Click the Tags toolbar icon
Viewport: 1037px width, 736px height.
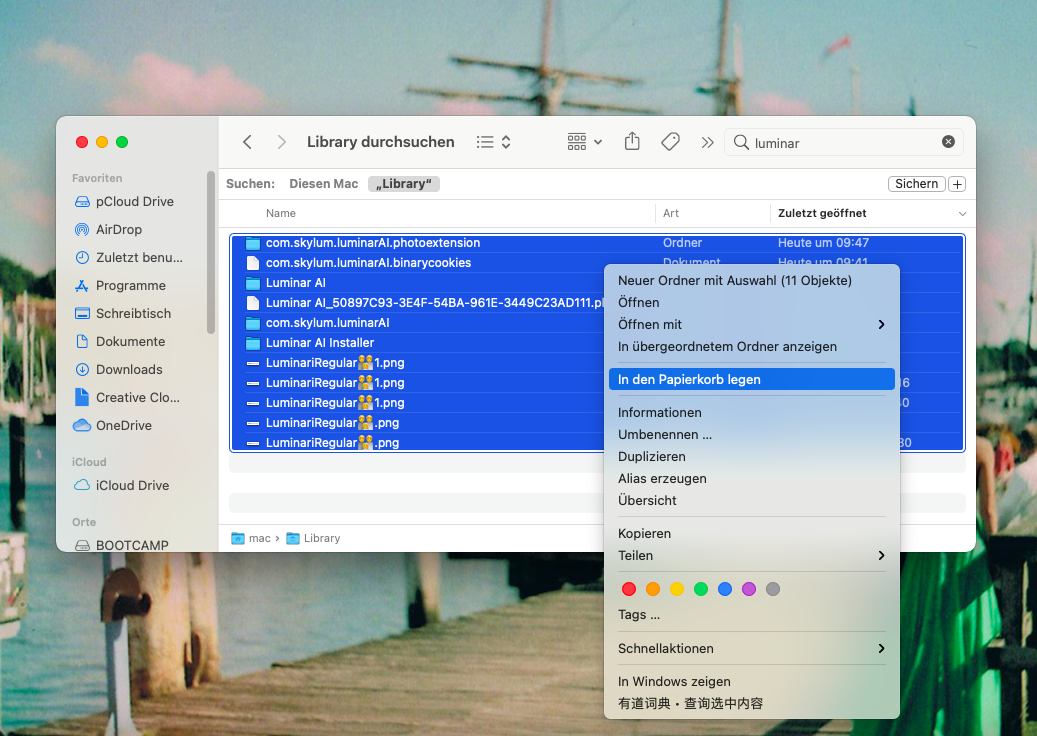point(670,142)
